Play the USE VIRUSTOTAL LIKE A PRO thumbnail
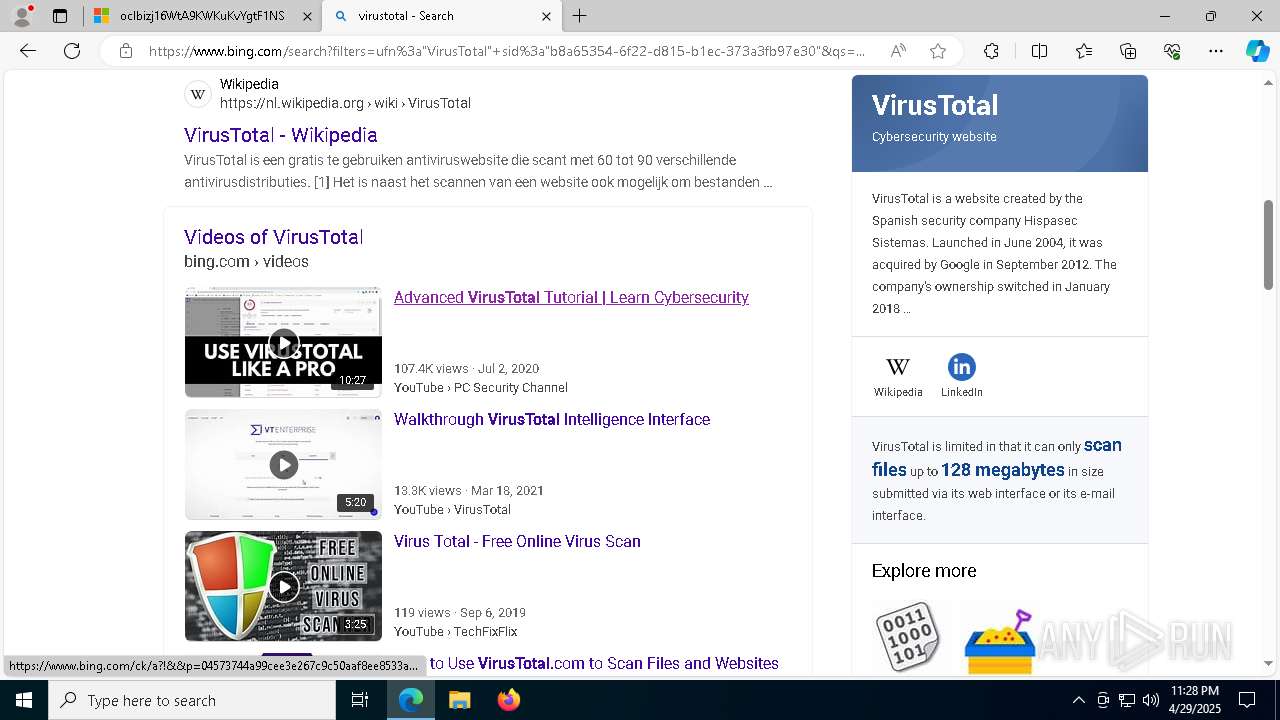The height and width of the screenshot is (720, 1280). [283, 342]
